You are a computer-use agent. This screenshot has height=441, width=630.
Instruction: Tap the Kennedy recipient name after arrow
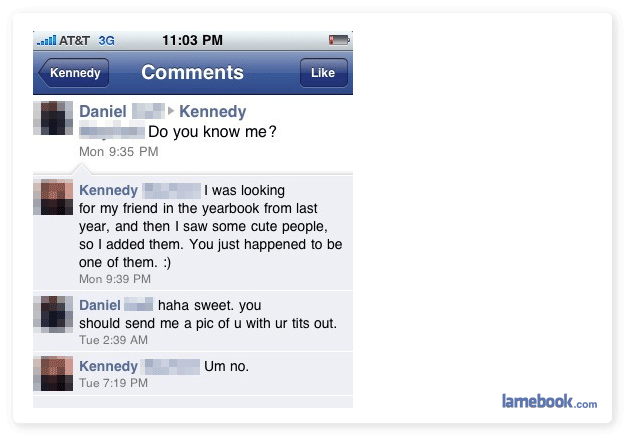point(212,112)
